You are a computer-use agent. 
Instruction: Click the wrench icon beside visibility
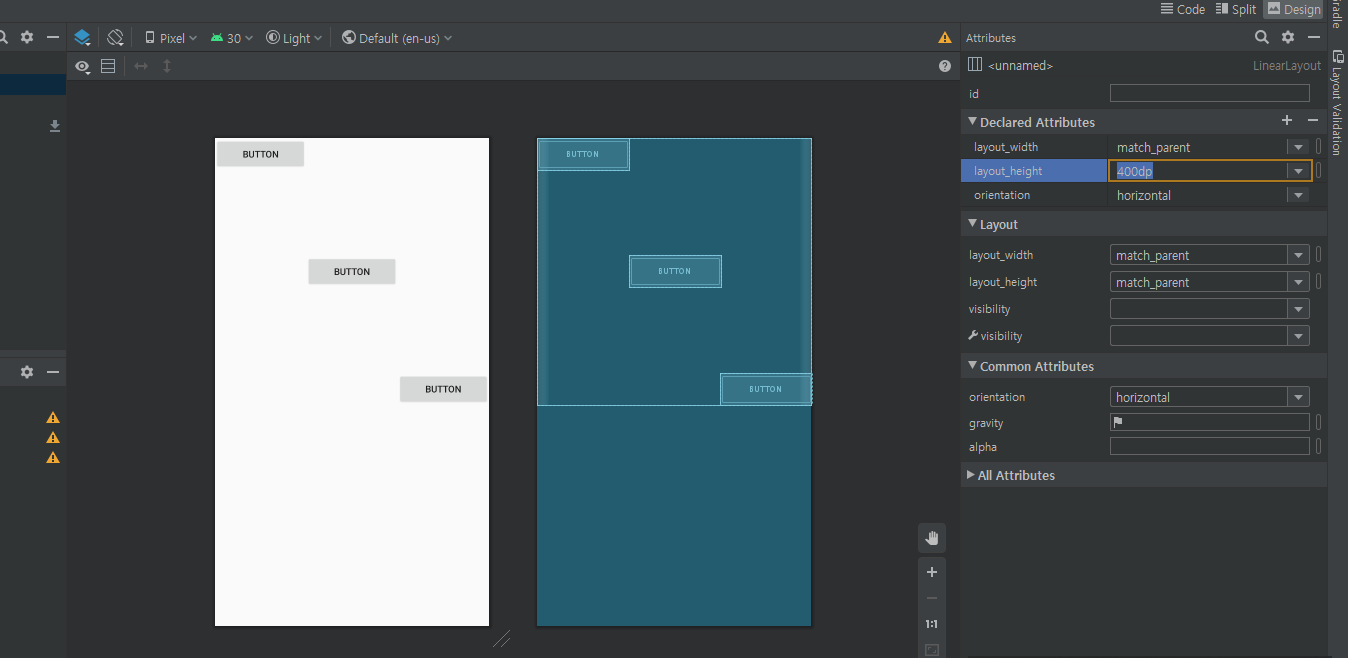973,336
